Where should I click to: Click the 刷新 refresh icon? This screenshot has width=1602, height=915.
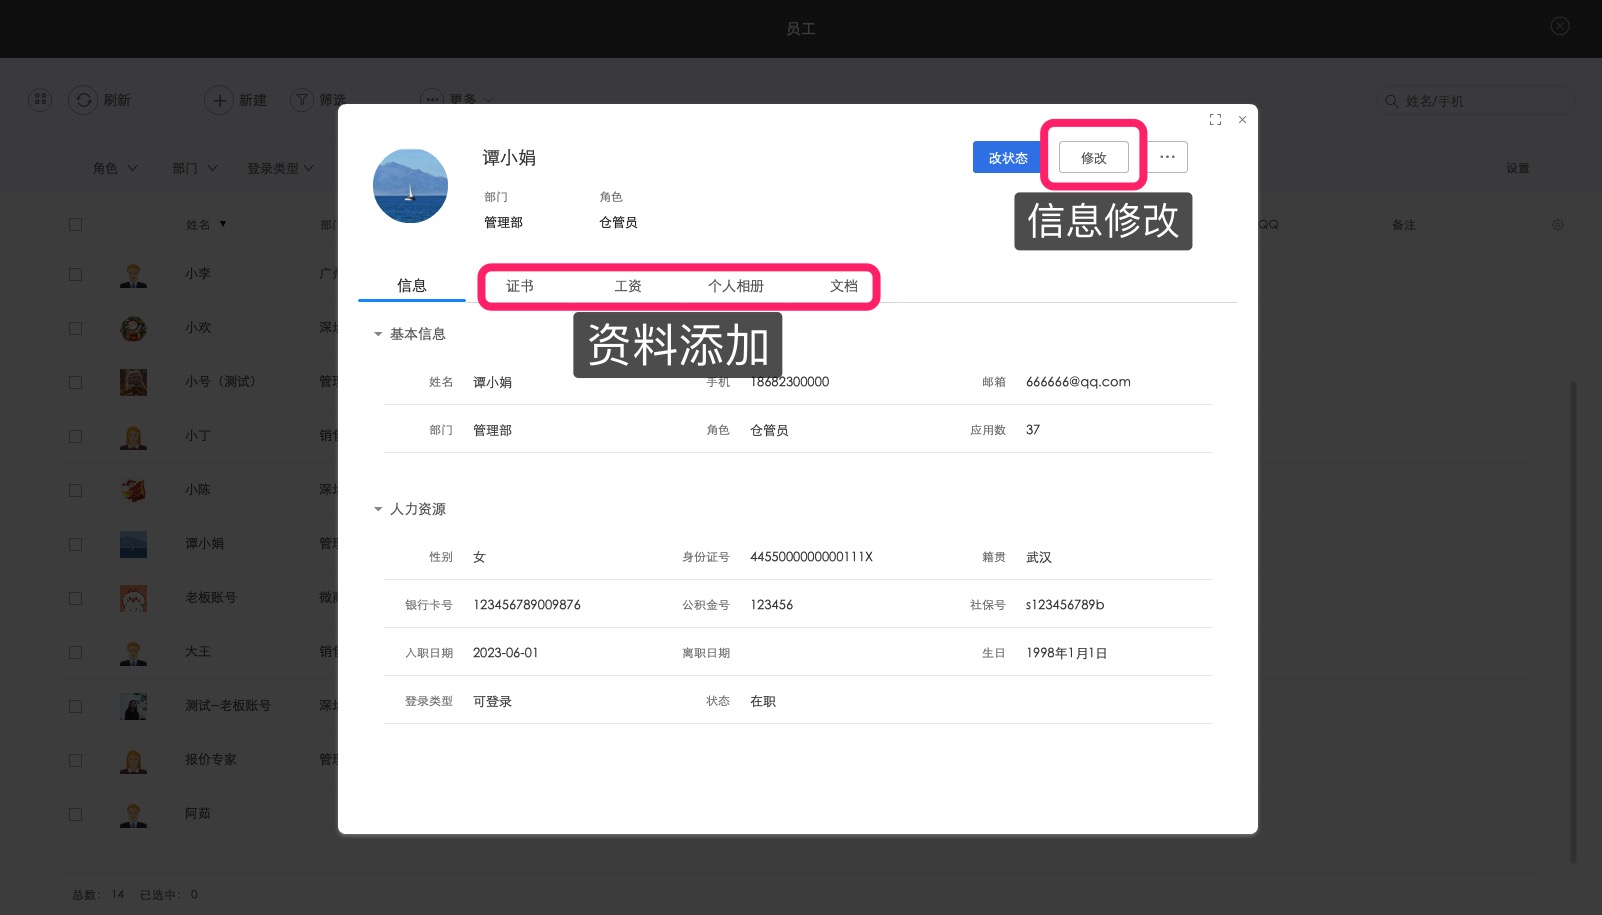pyautogui.click(x=83, y=100)
